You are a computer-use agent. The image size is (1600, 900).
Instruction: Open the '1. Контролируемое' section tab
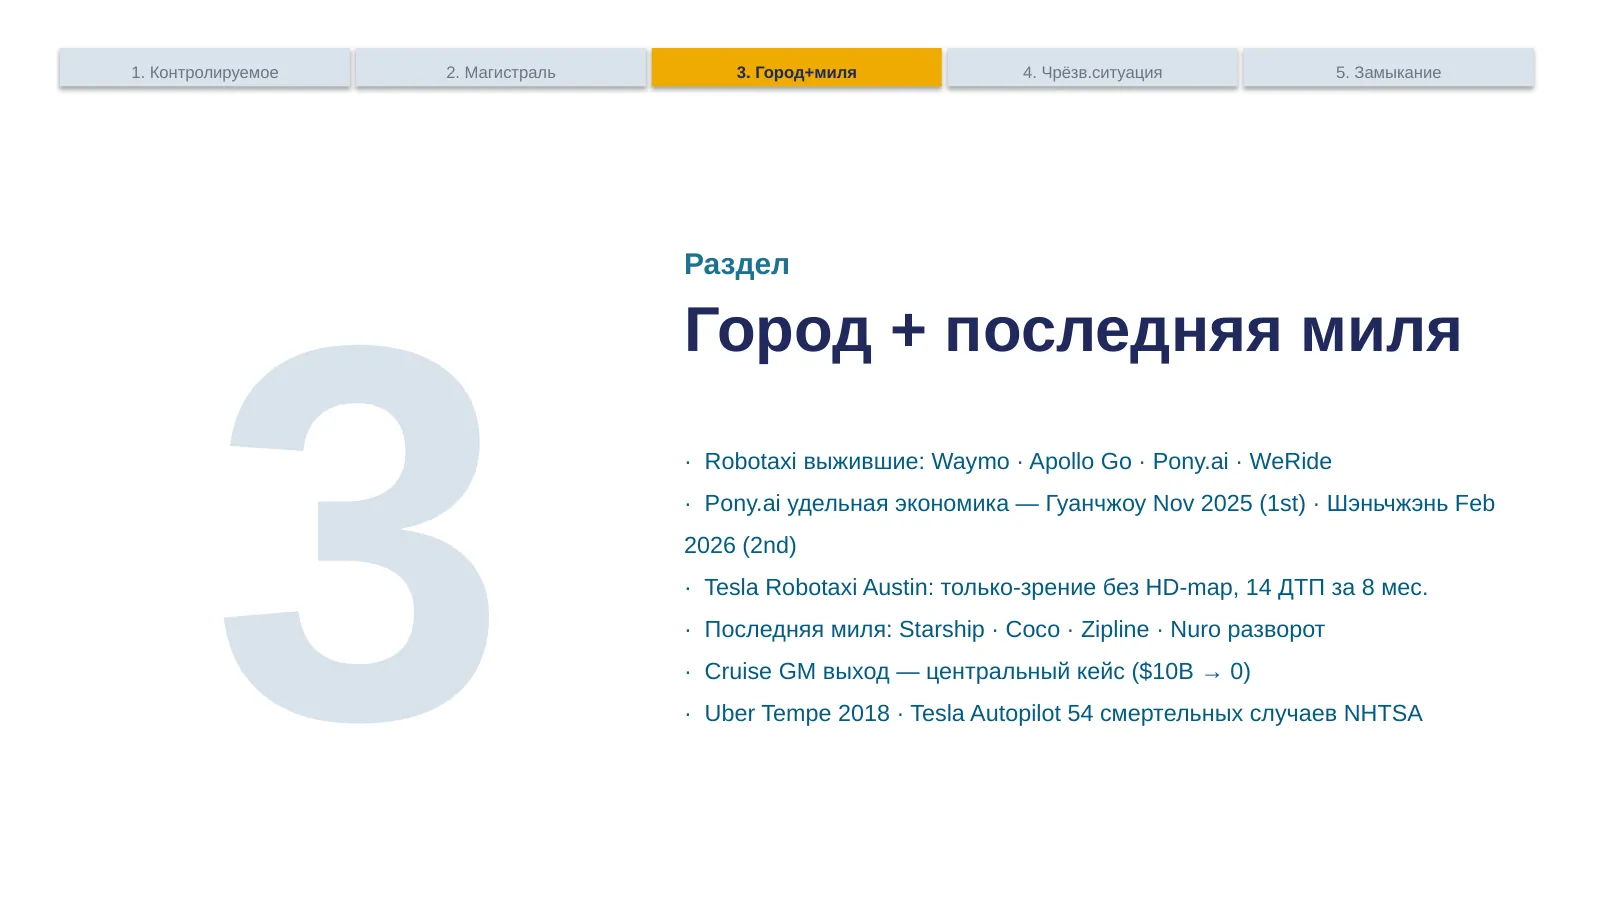pyautogui.click(x=205, y=68)
